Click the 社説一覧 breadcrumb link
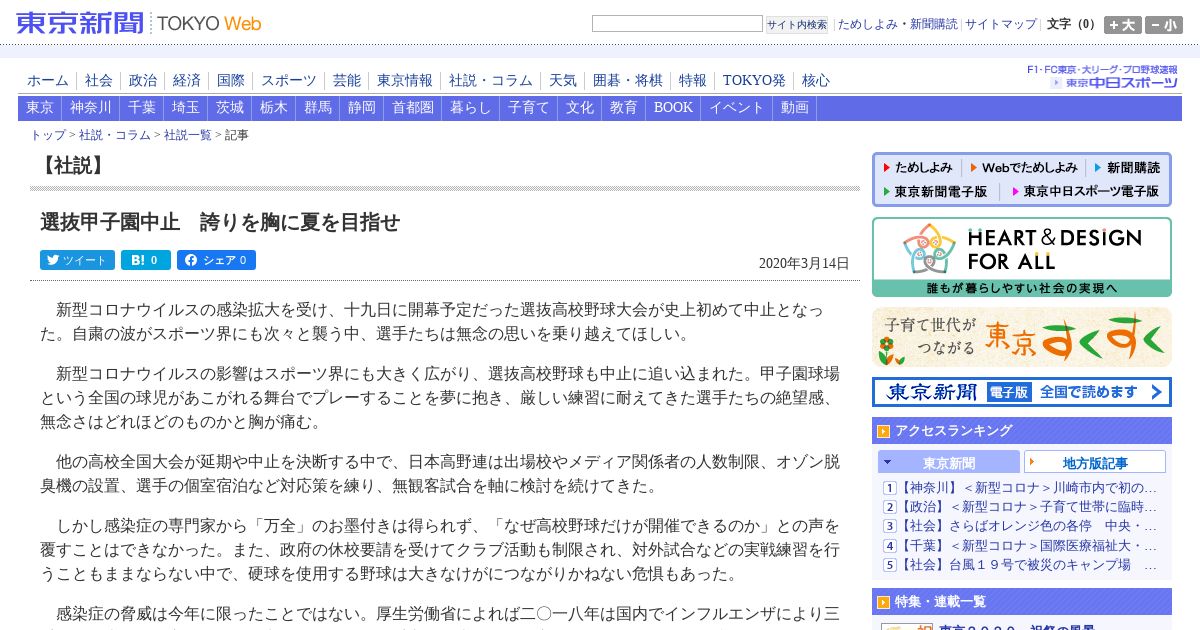1200x630 pixels. pyautogui.click(x=188, y=135)
